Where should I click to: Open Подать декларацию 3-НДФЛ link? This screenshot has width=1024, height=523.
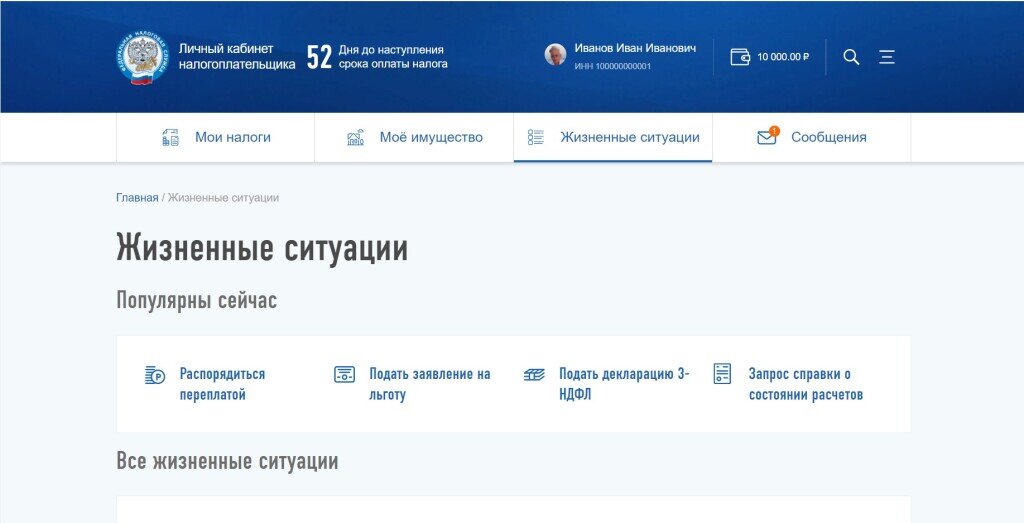624,385
